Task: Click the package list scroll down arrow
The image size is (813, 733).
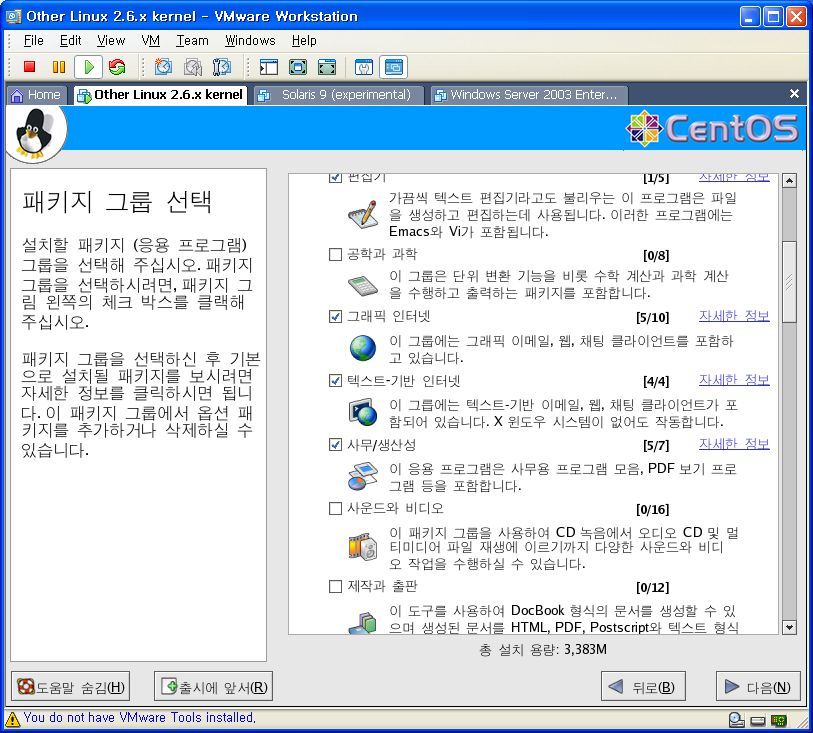Action: pyautogui.click(x=789, y=626)
